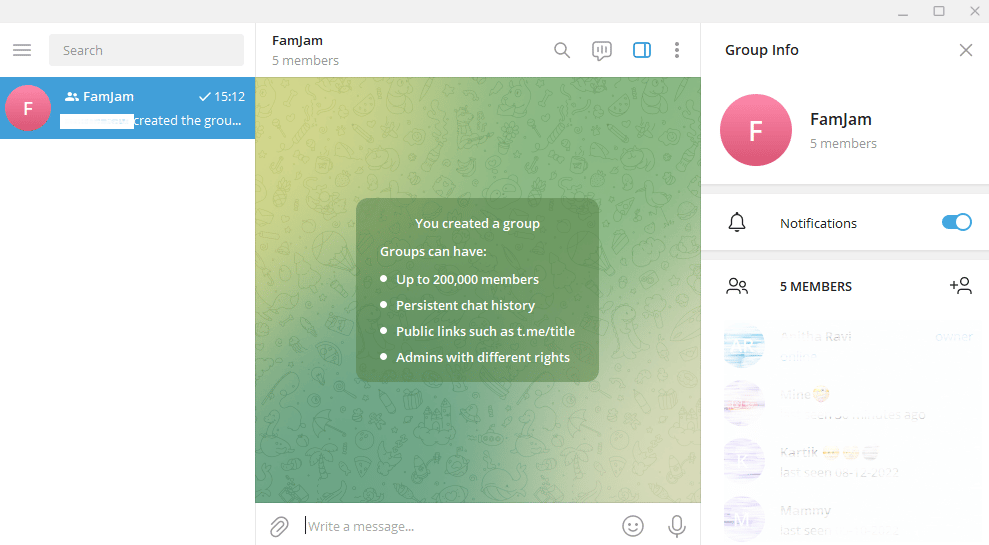
Task: Toggle the Notifications switch off
Action: coord(957,222)
